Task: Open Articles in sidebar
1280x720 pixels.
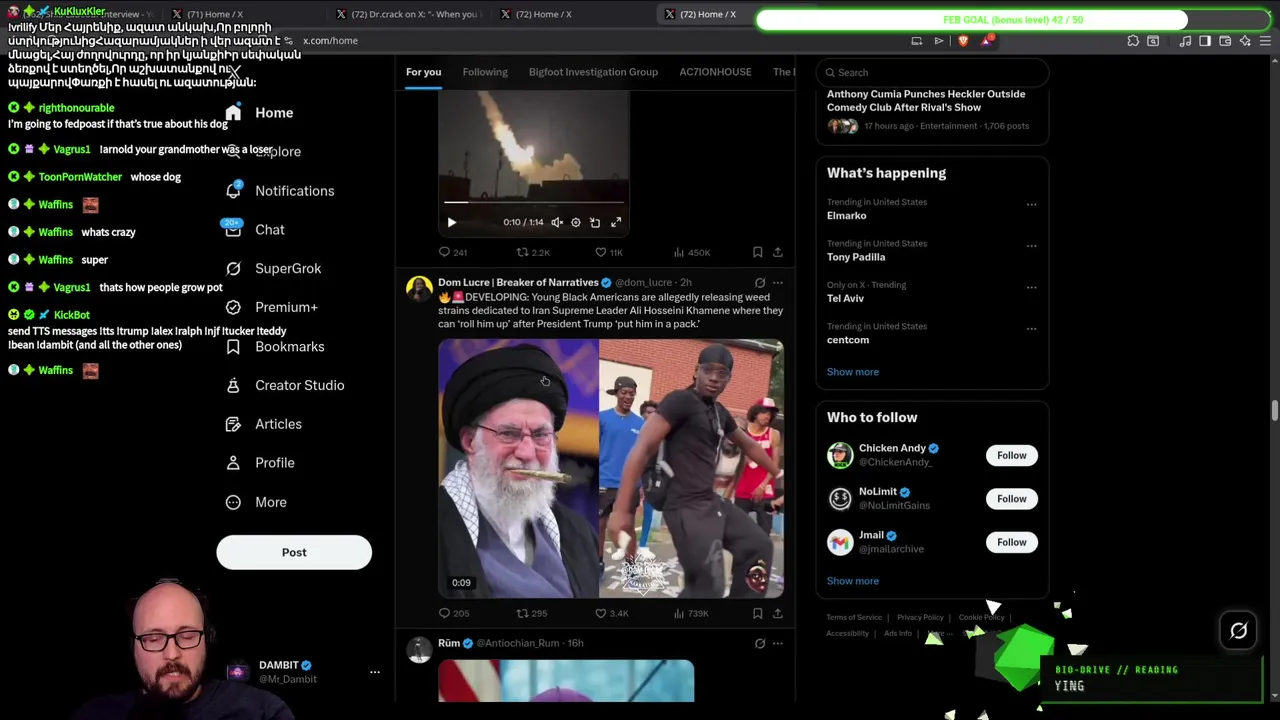Action: pyautogui.click(x=264, y=424)
